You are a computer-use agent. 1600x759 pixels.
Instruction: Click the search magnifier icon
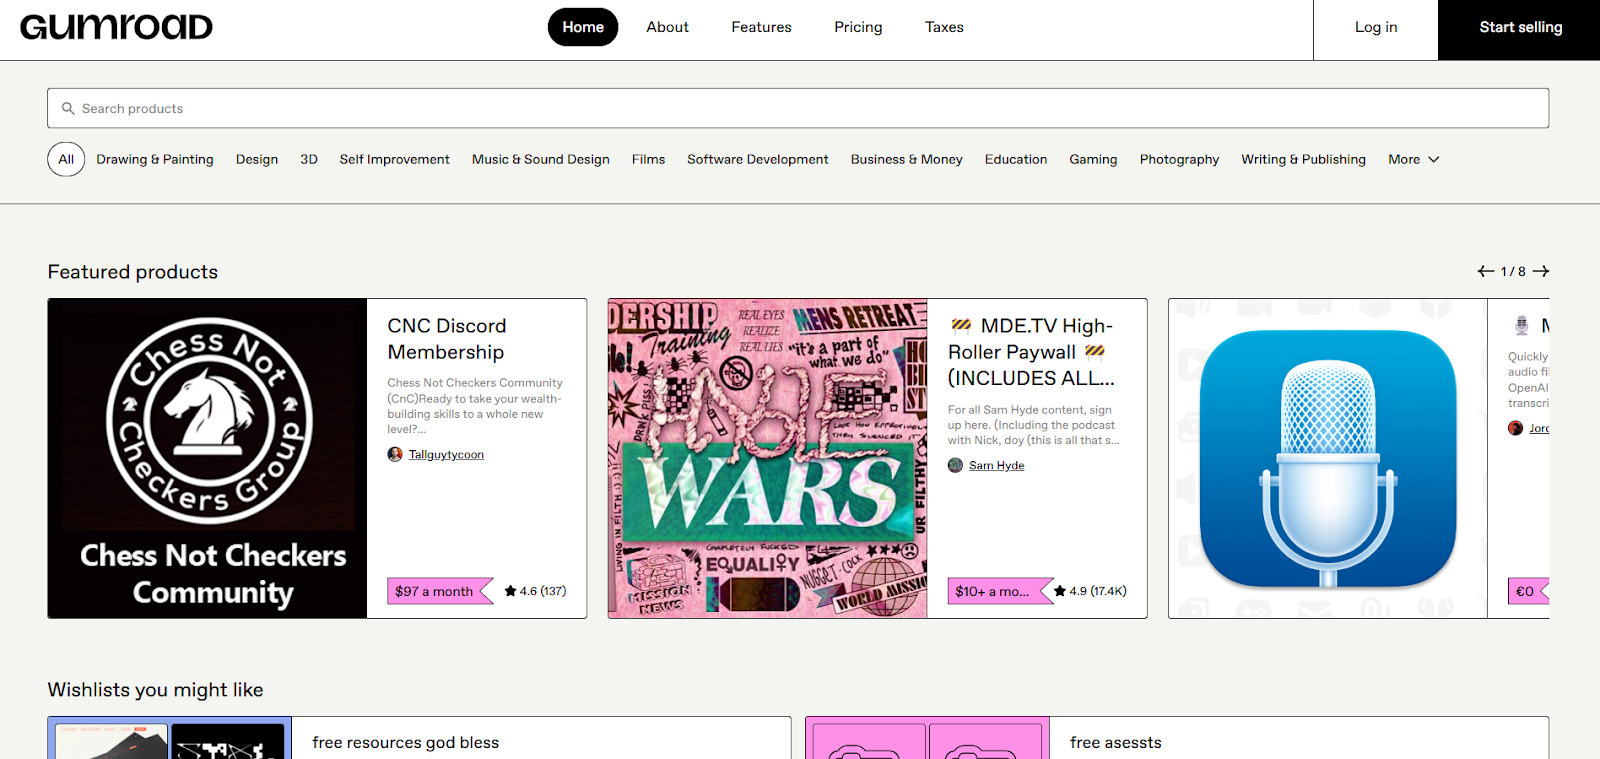pos(68,108)
